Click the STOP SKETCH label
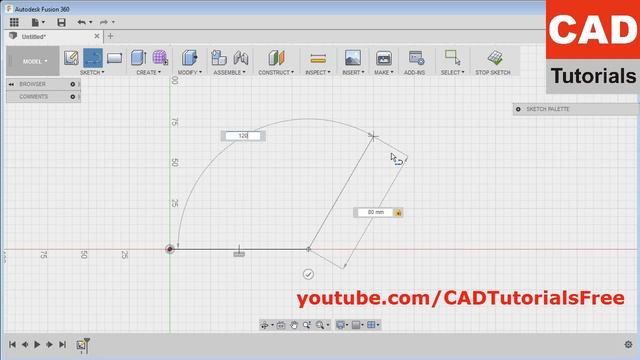Screen dimensions: 640x360 [493, 72]
